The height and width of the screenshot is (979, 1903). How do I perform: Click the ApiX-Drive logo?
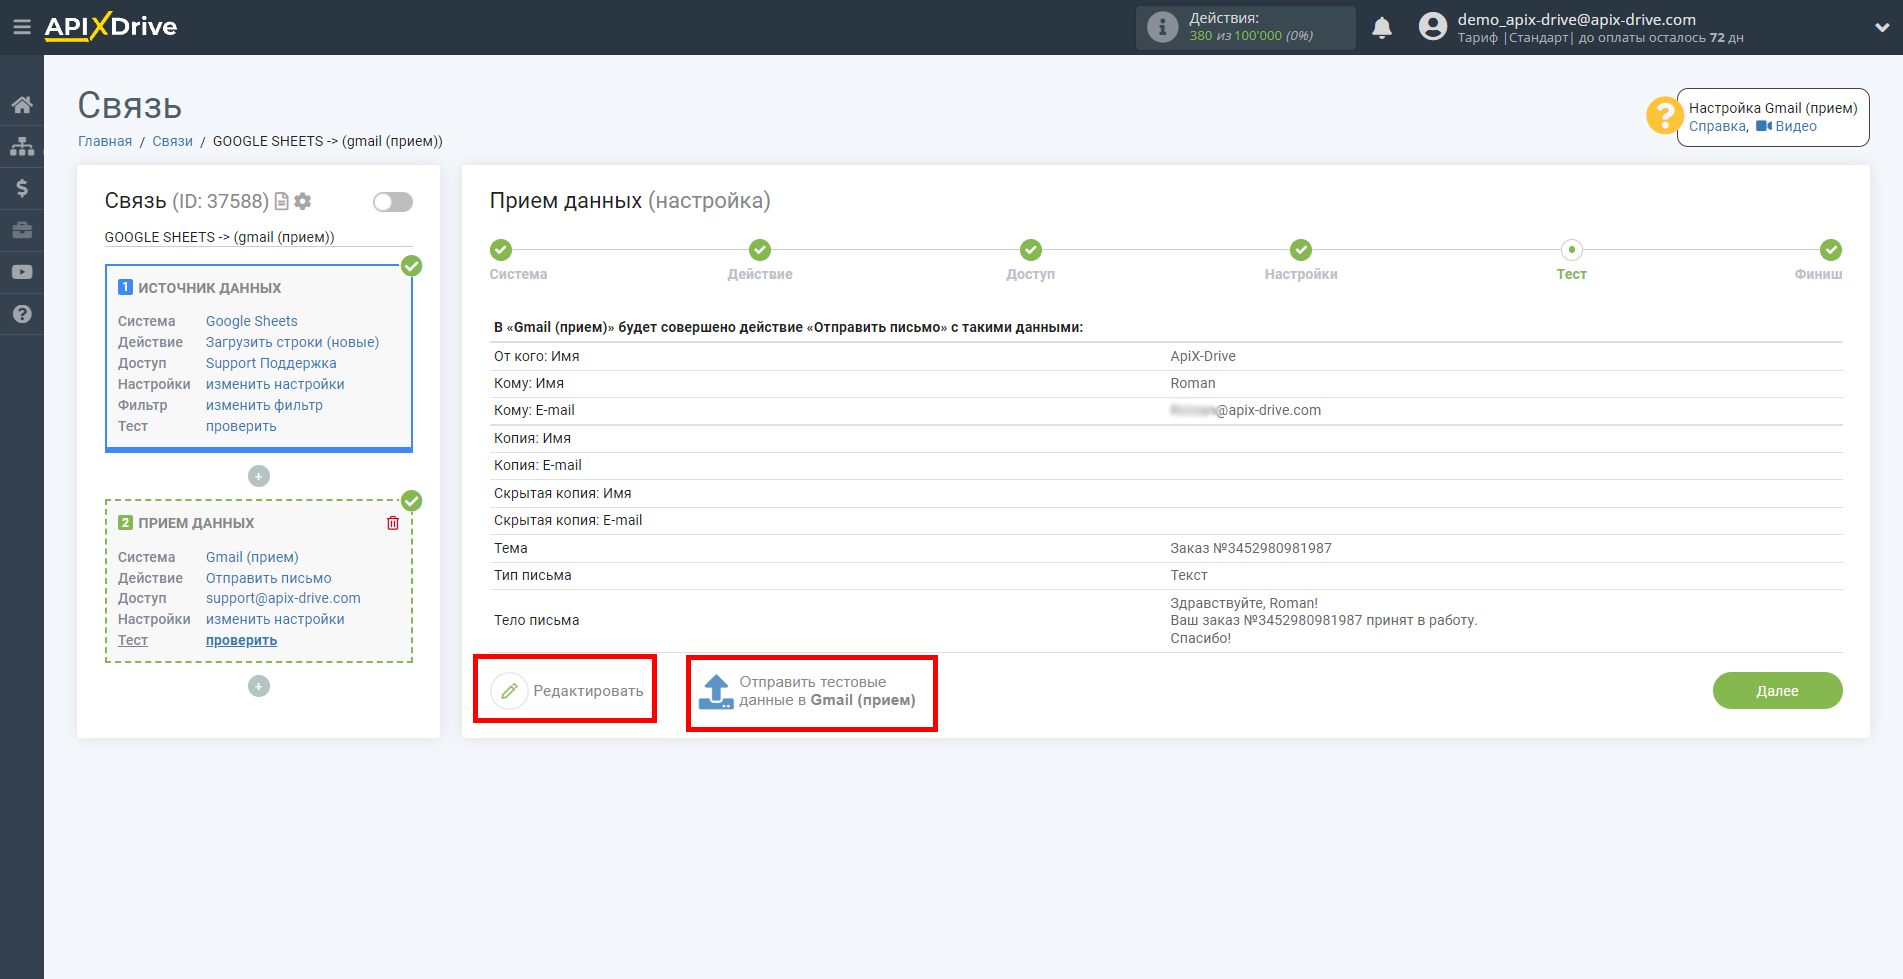click(111, 27)
